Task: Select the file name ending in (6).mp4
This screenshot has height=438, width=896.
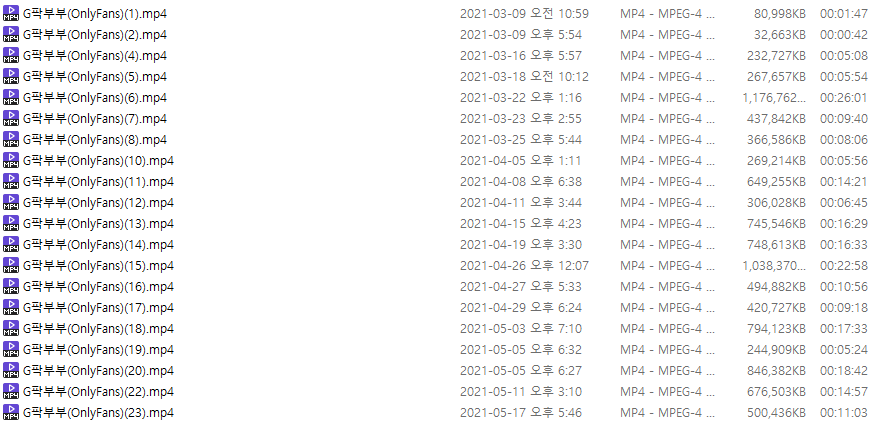Action: (95, 97)
